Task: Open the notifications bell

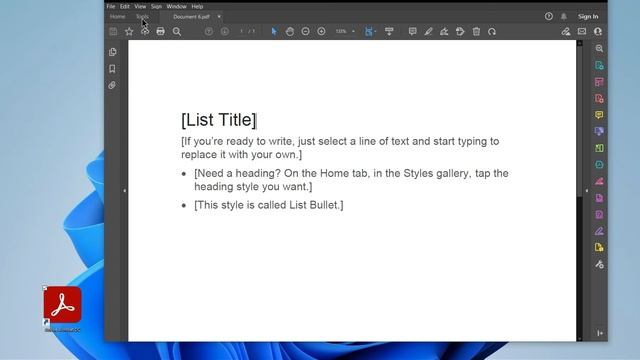Action: point(564,16)
